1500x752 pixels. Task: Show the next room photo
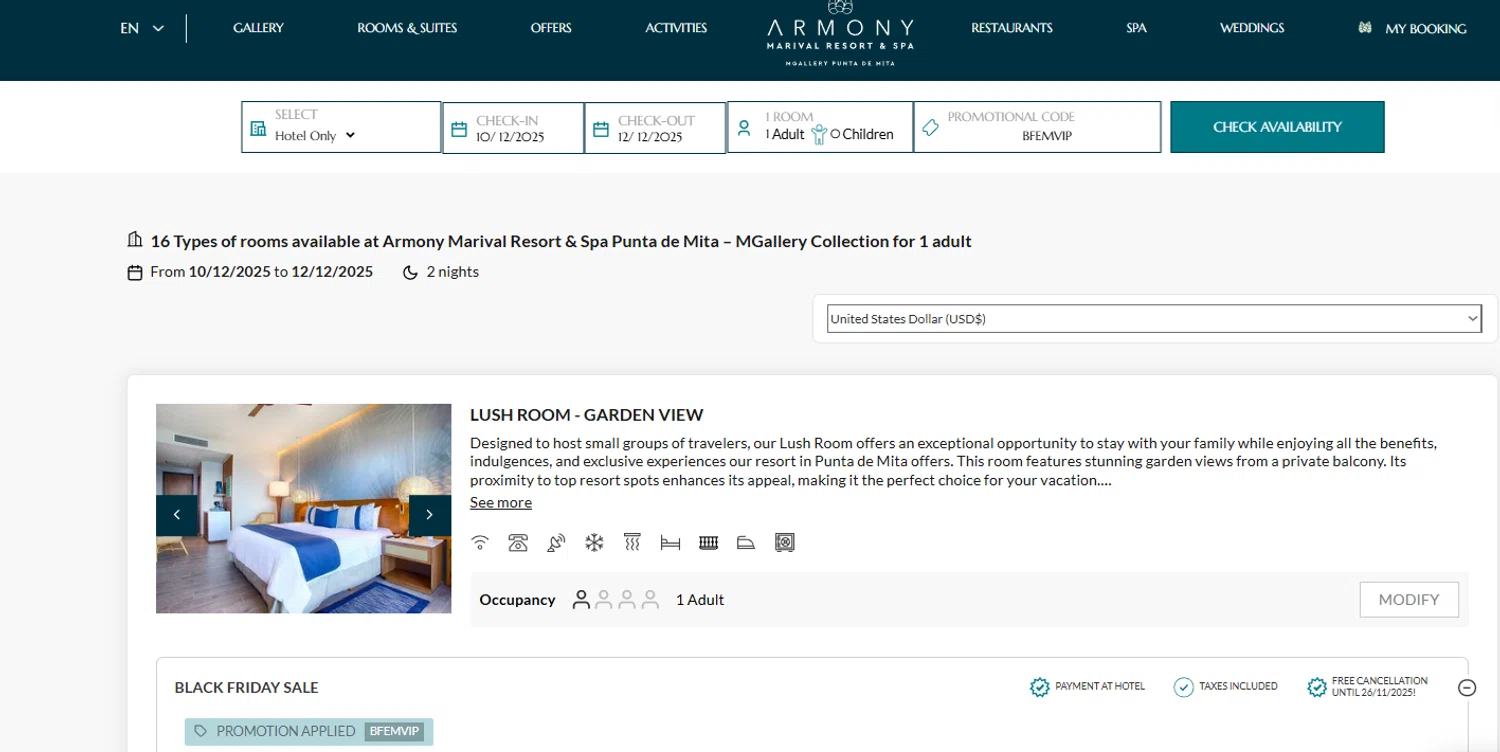tap(430, 515)
